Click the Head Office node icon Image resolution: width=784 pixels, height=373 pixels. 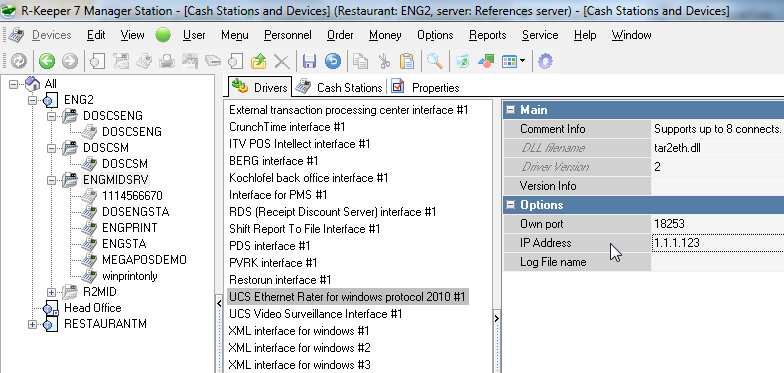pyautogui.click(x=50, y=308)
